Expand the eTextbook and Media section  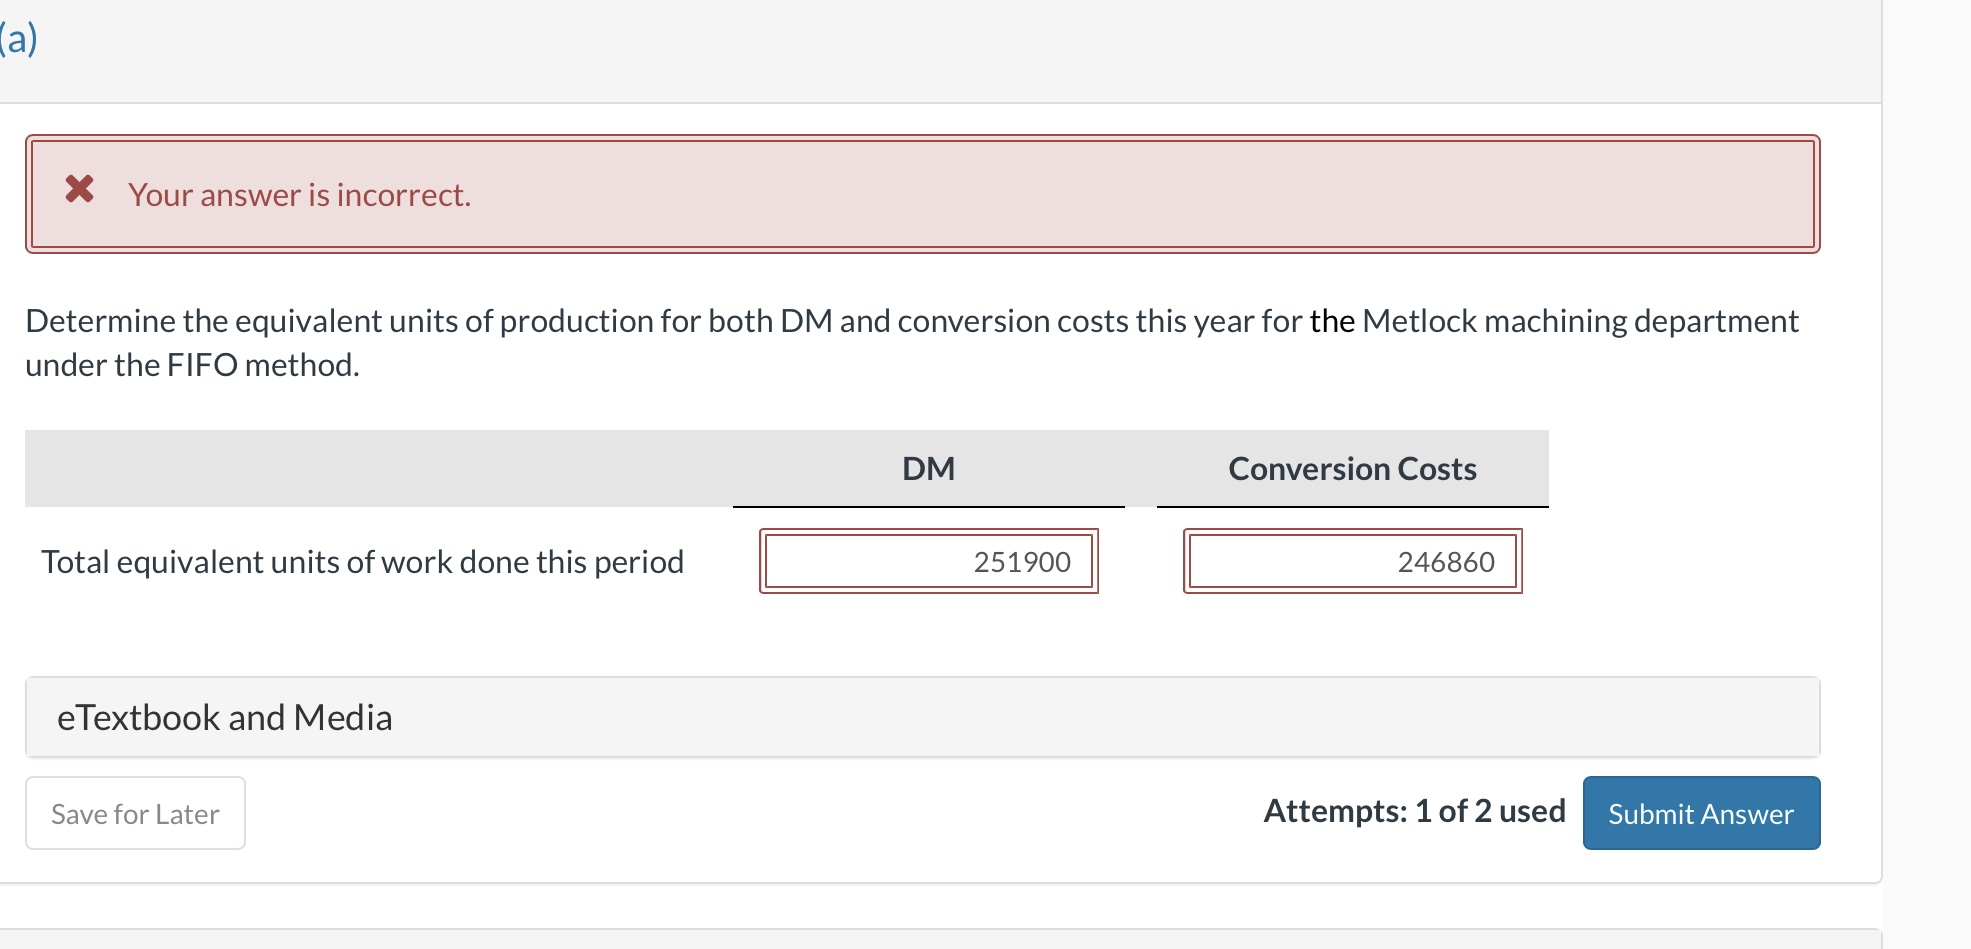[x=224, y=718]
